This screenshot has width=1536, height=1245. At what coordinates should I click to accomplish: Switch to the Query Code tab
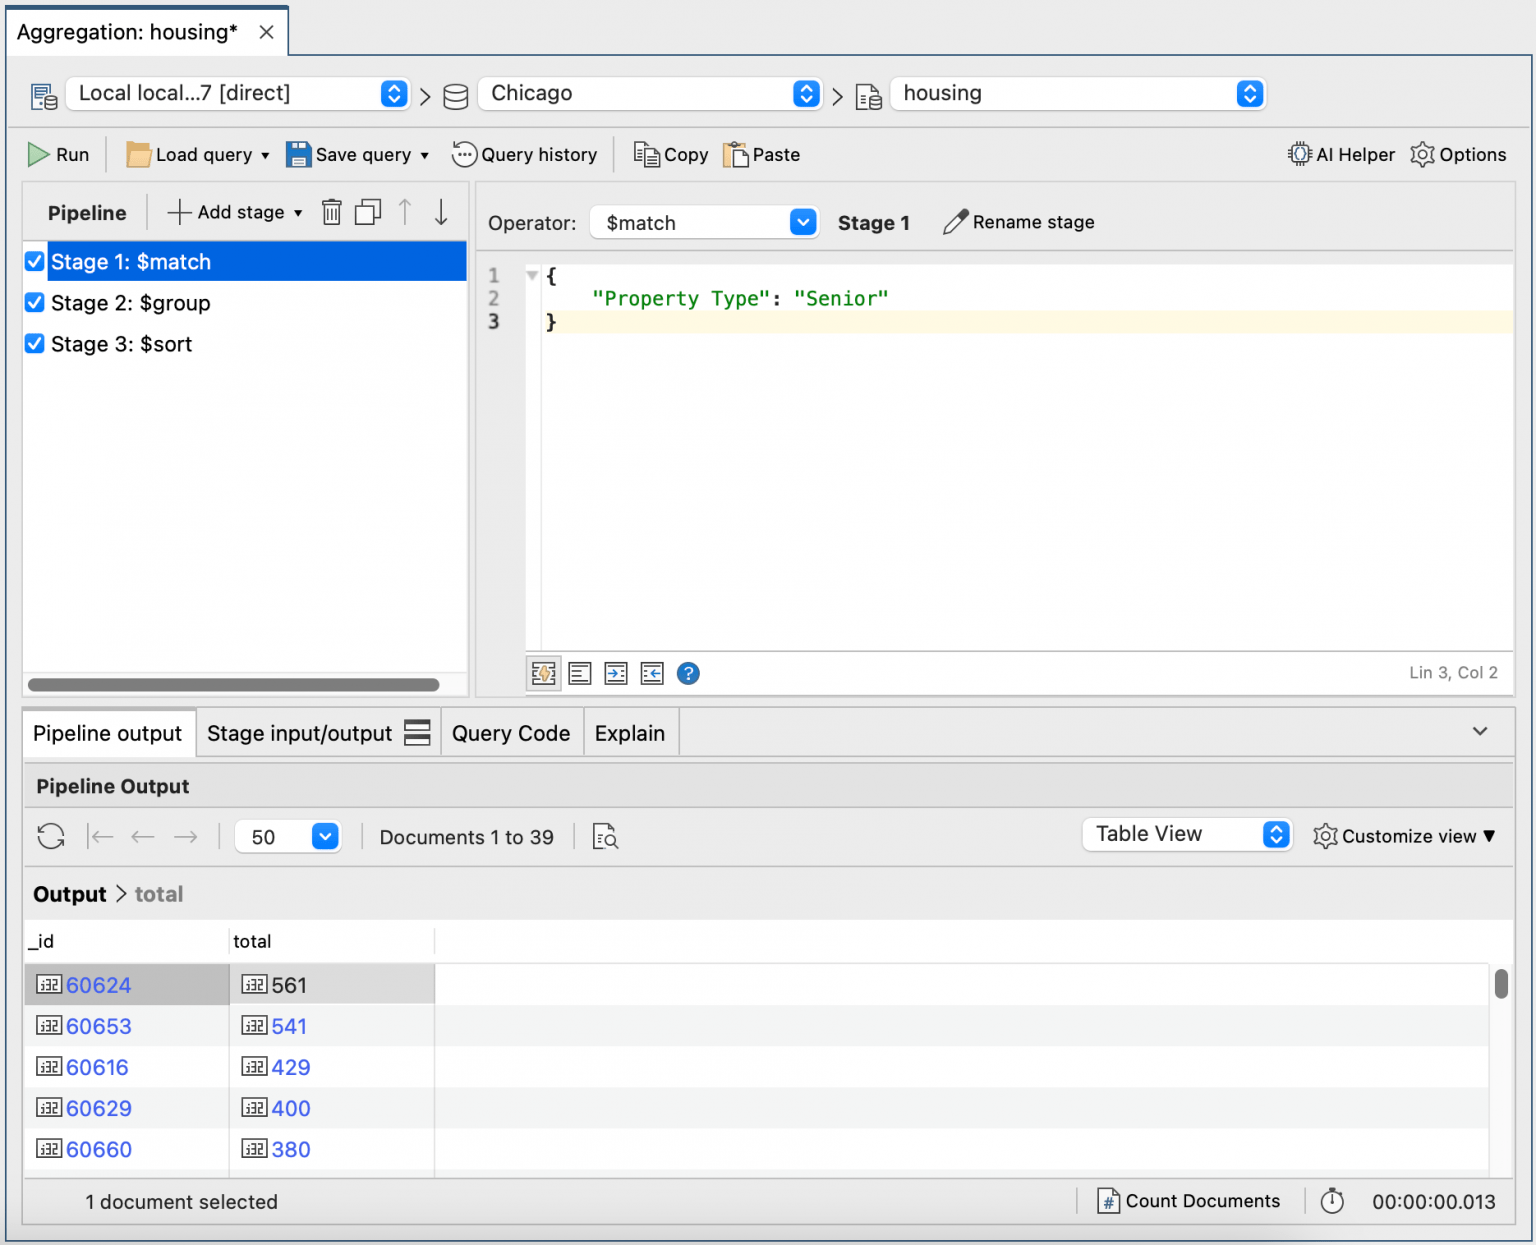click(x=510, y=733)
